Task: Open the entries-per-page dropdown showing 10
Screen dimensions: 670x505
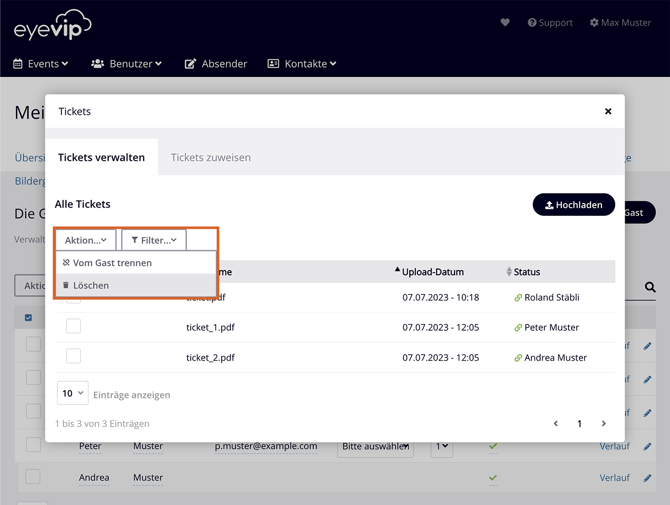Action: pyautogui.click(x=73, y=393)
